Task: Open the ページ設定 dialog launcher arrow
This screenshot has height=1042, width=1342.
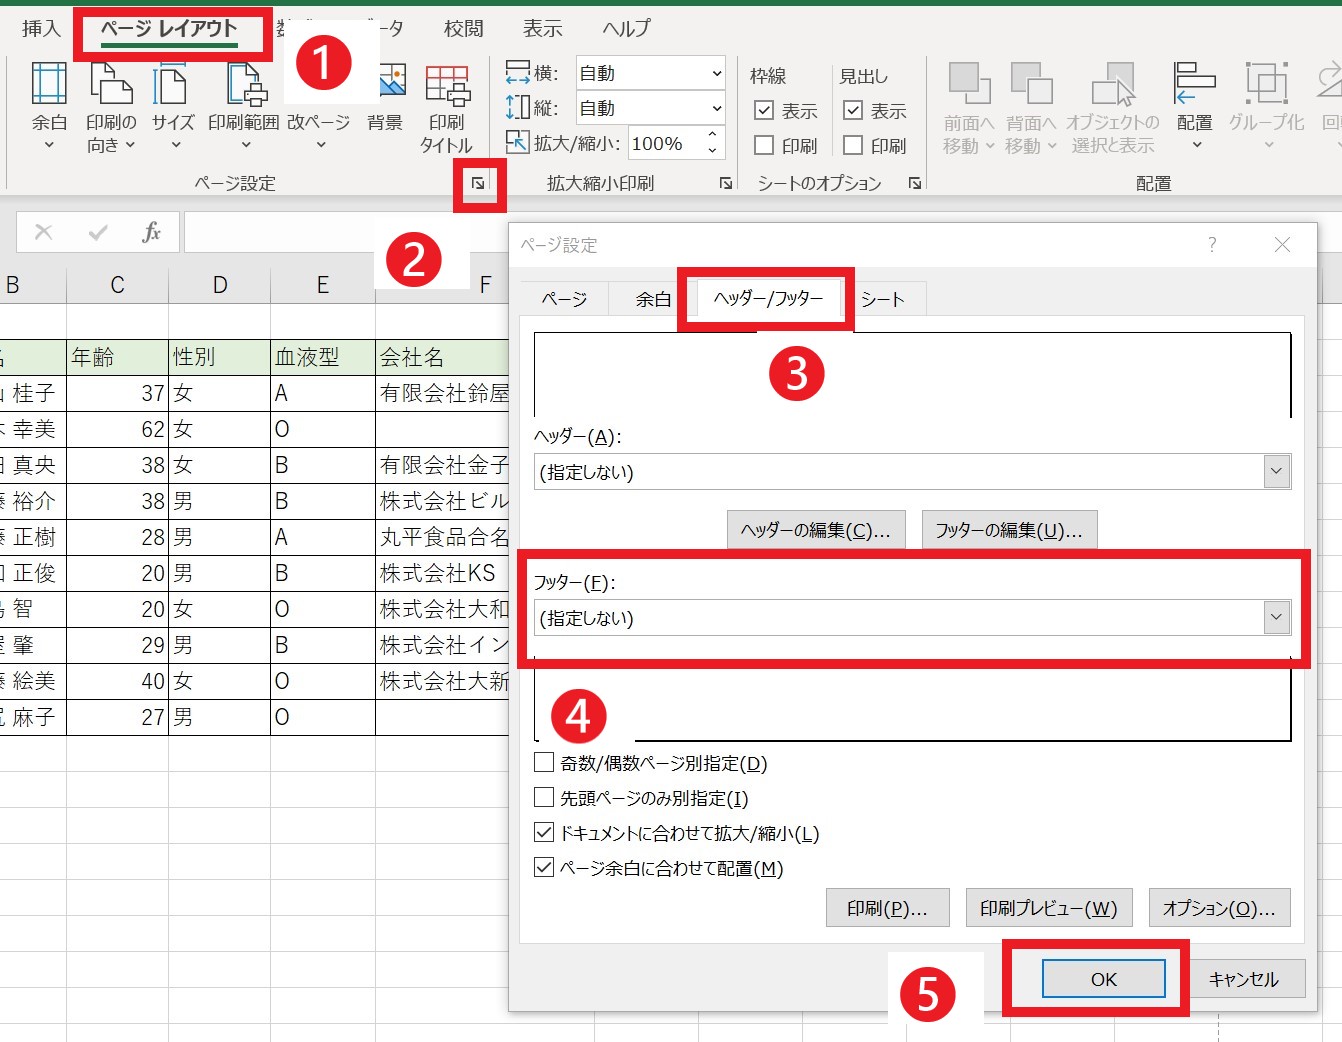Action: point(478,184)
